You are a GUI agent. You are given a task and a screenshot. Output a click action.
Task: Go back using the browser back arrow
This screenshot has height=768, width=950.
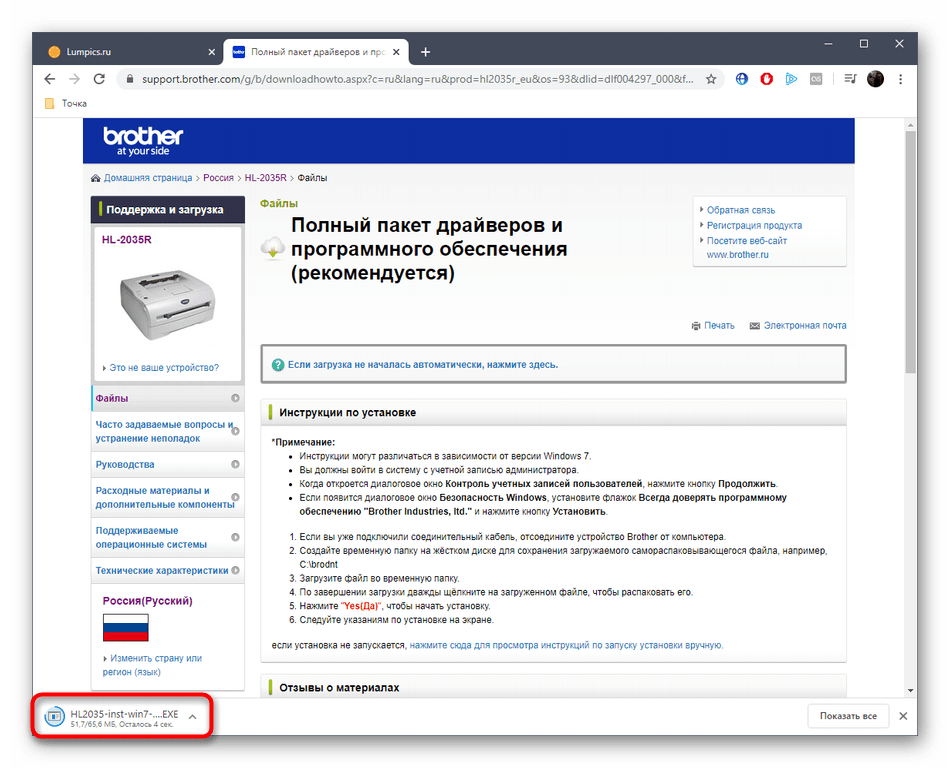[50, 79]
